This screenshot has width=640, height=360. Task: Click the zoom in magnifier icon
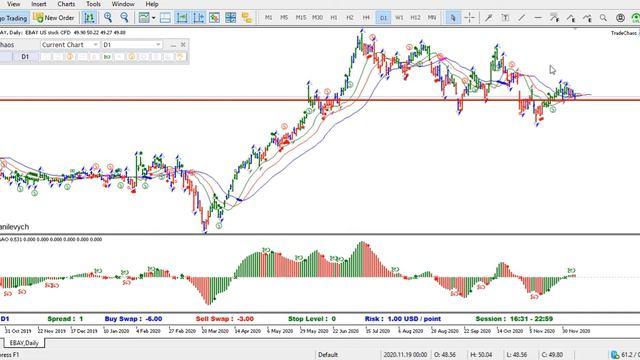(x=108, y=17)
